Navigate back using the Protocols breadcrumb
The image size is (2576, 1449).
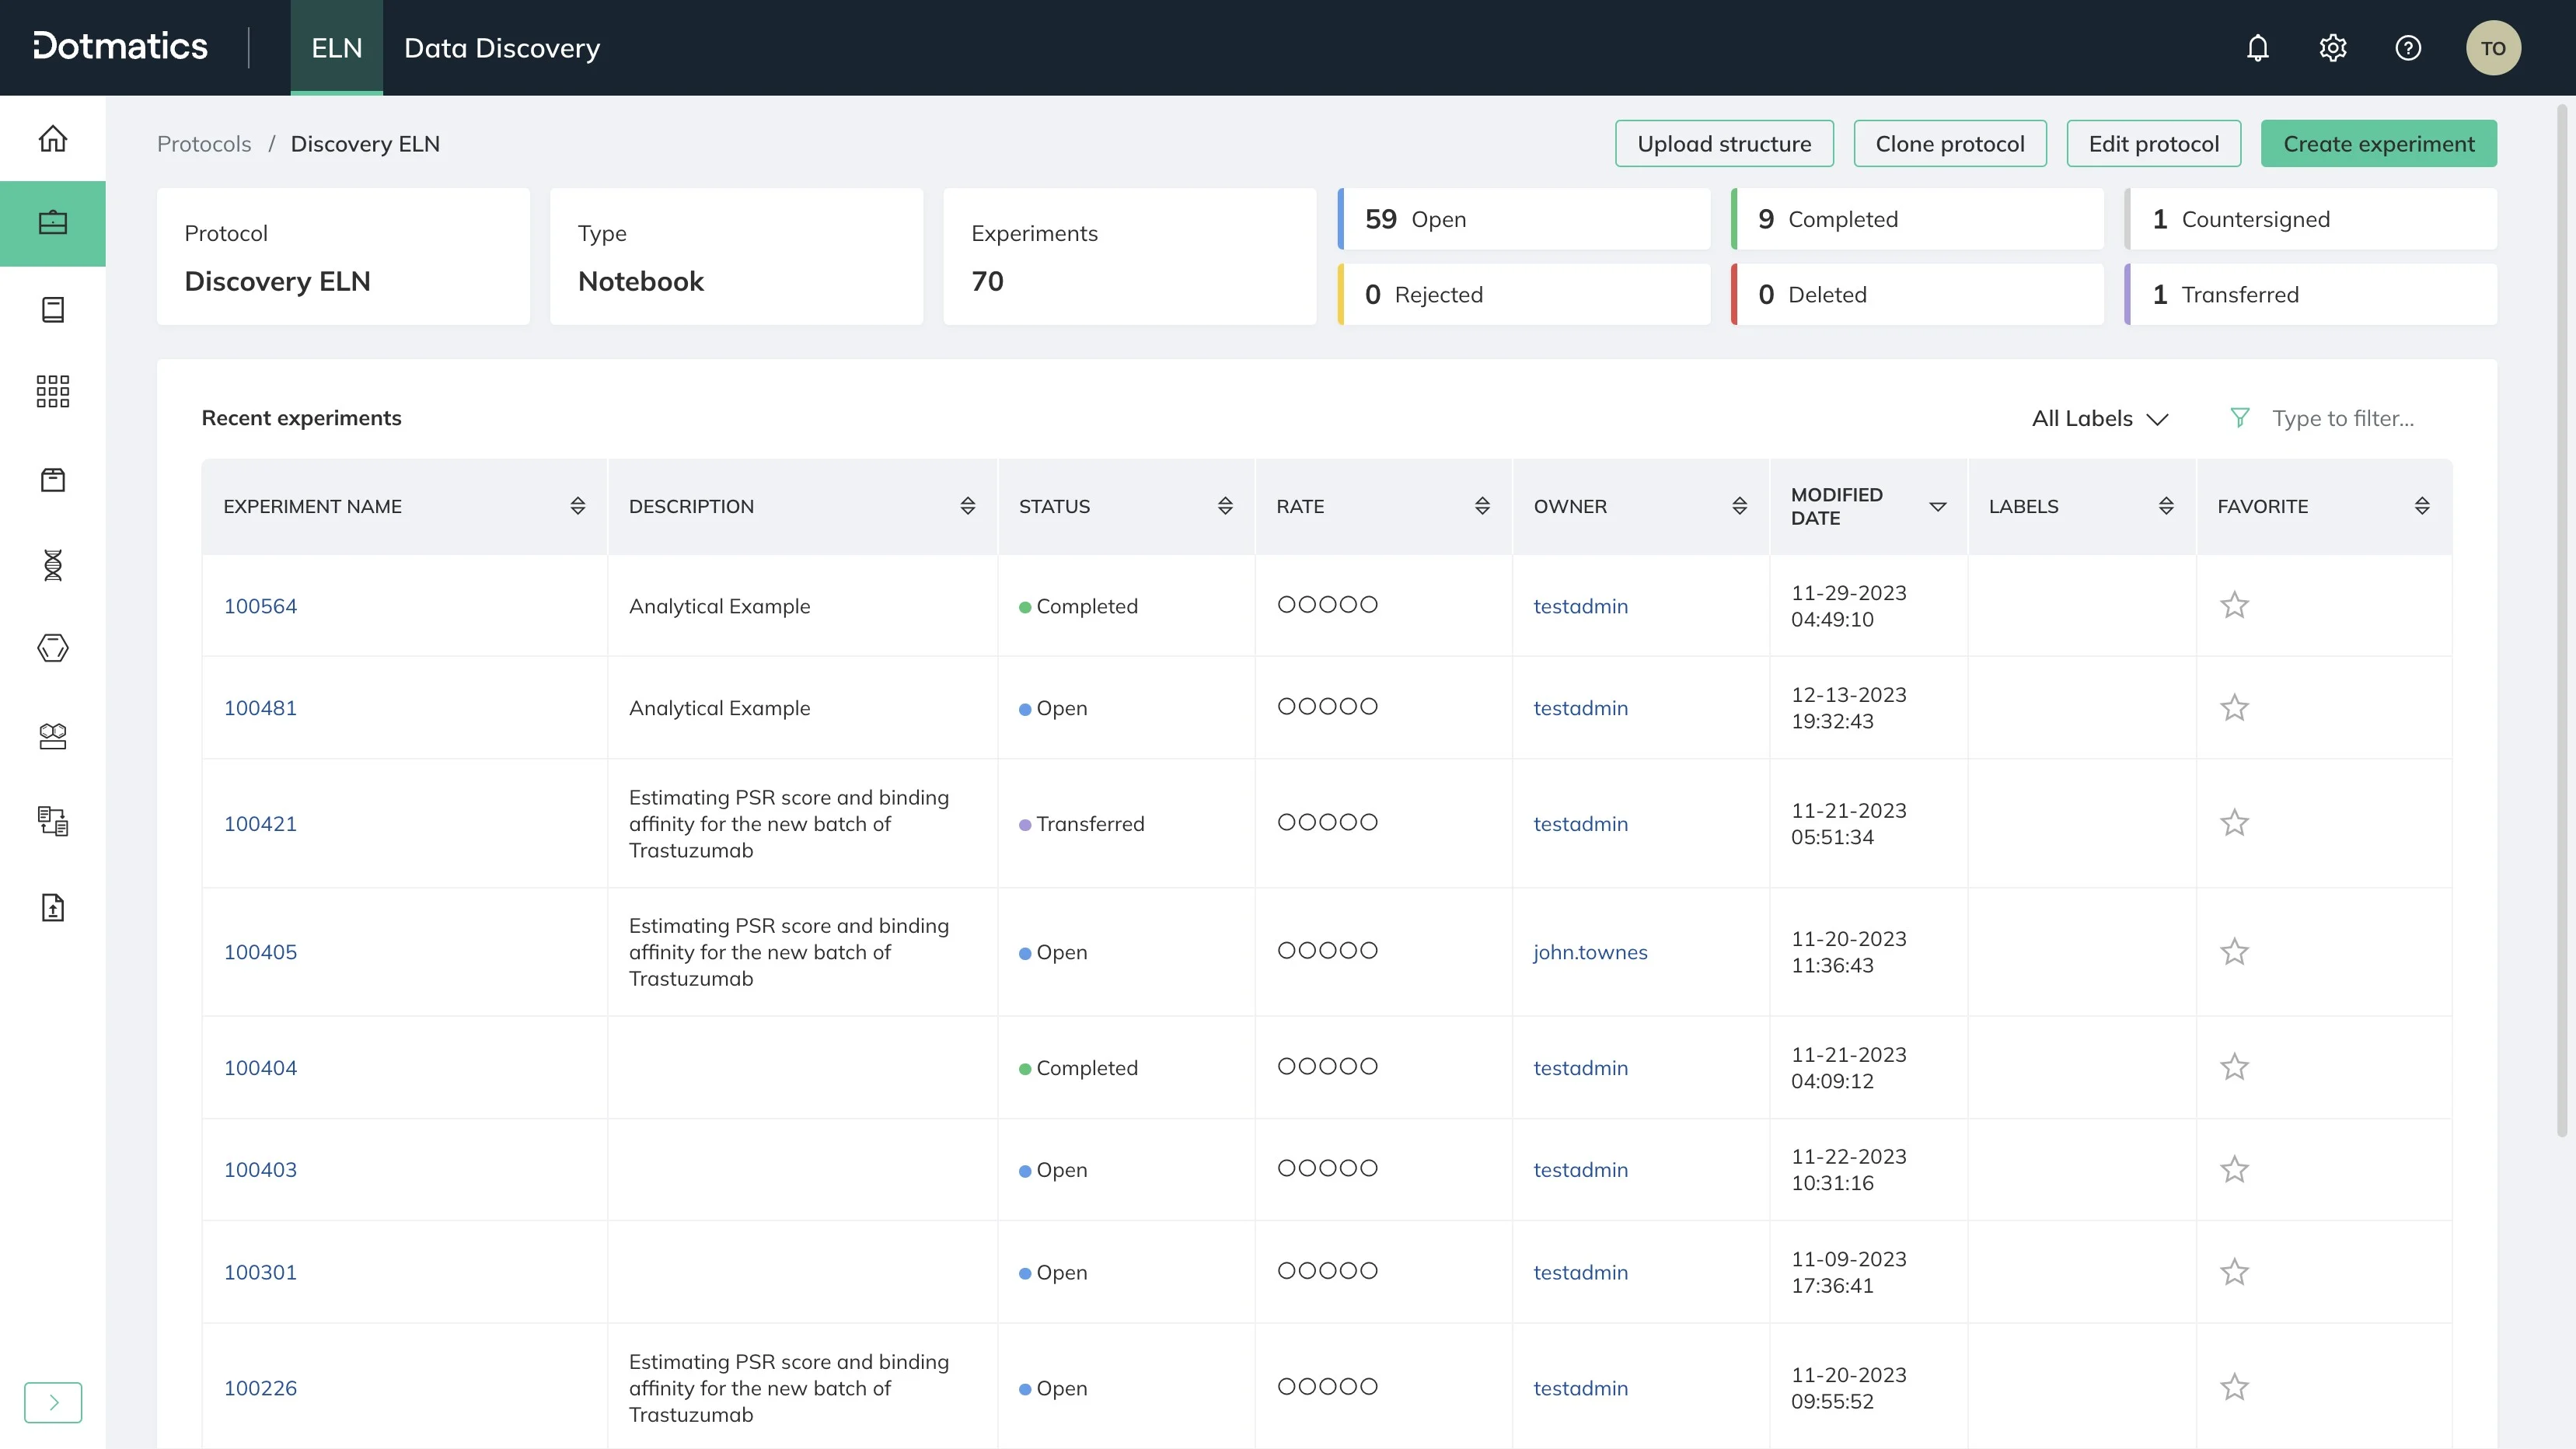[x=203, y=143]
